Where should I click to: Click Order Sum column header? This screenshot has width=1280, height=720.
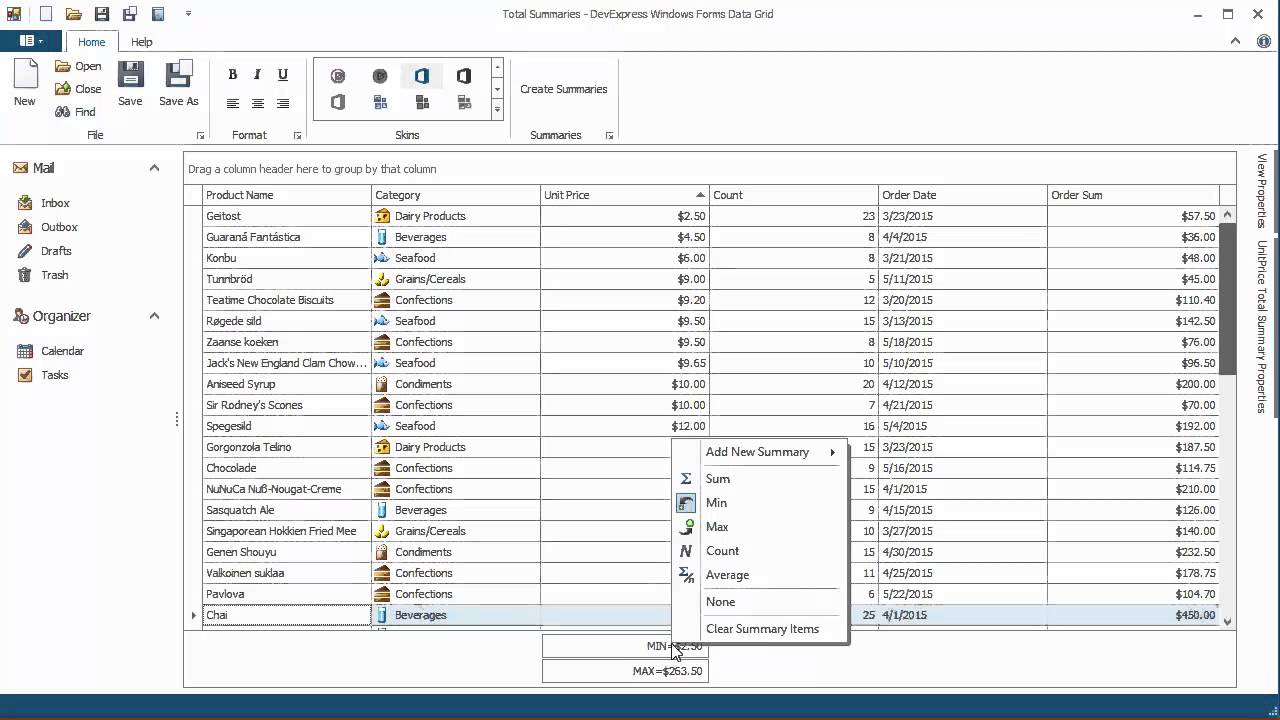coord(1134,195)
